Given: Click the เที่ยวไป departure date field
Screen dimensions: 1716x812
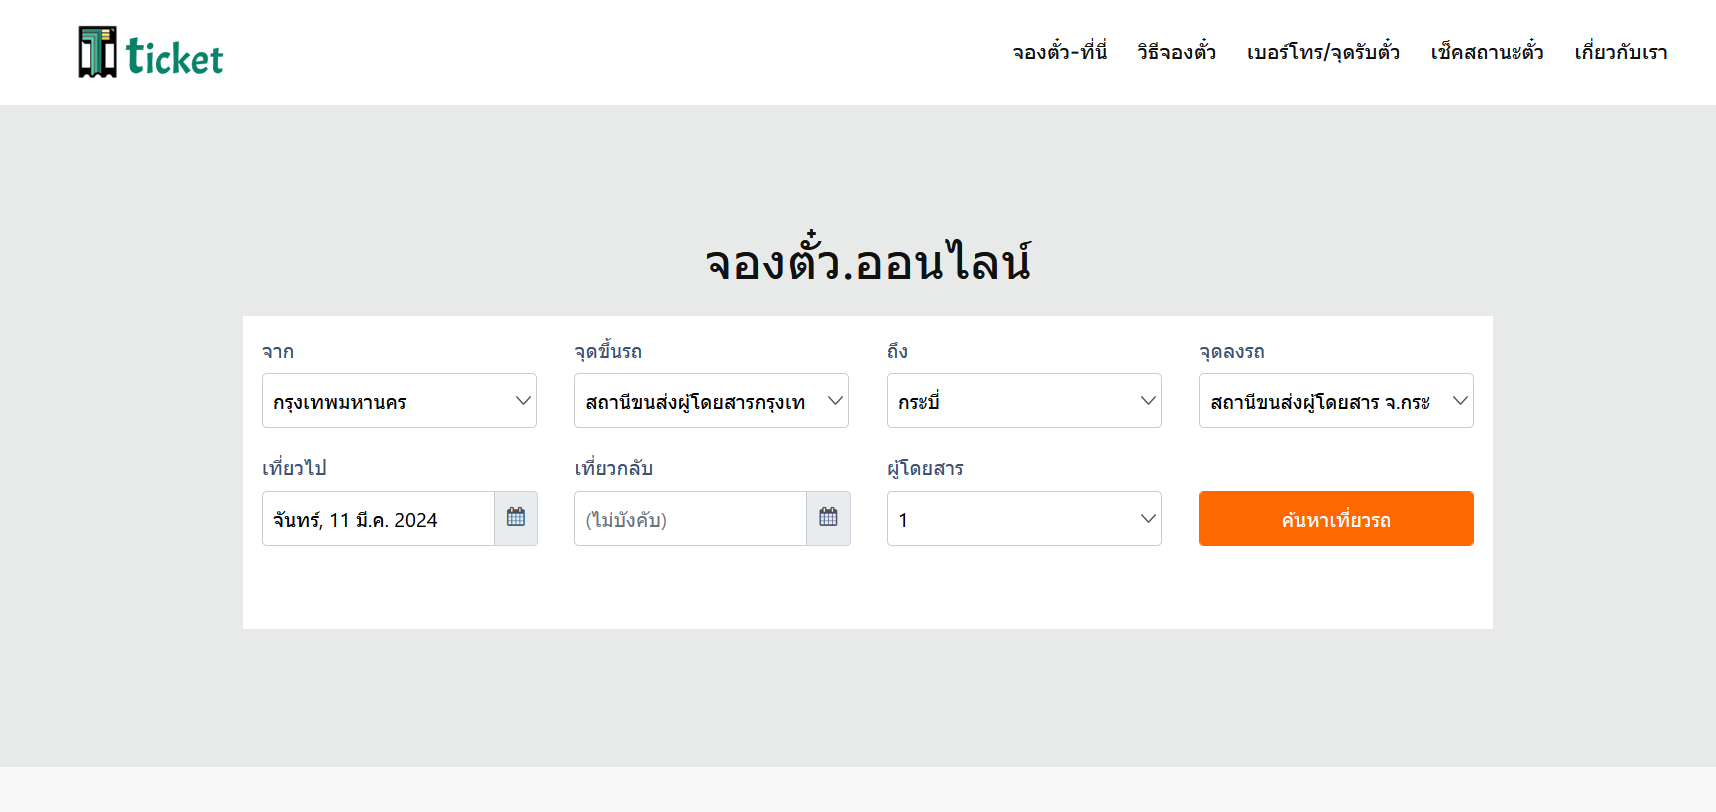Looking at the screenshot, I should [x=378, y=519].
